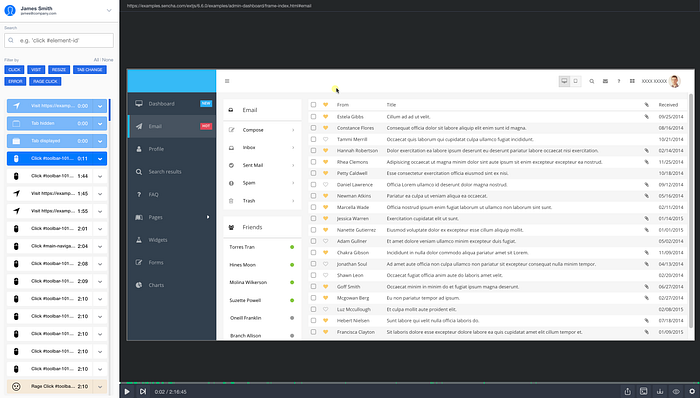Click attachment icon on Estela Gibbs row
The image size is (700, 398).
pyautogui.click(x=646, y=116)
